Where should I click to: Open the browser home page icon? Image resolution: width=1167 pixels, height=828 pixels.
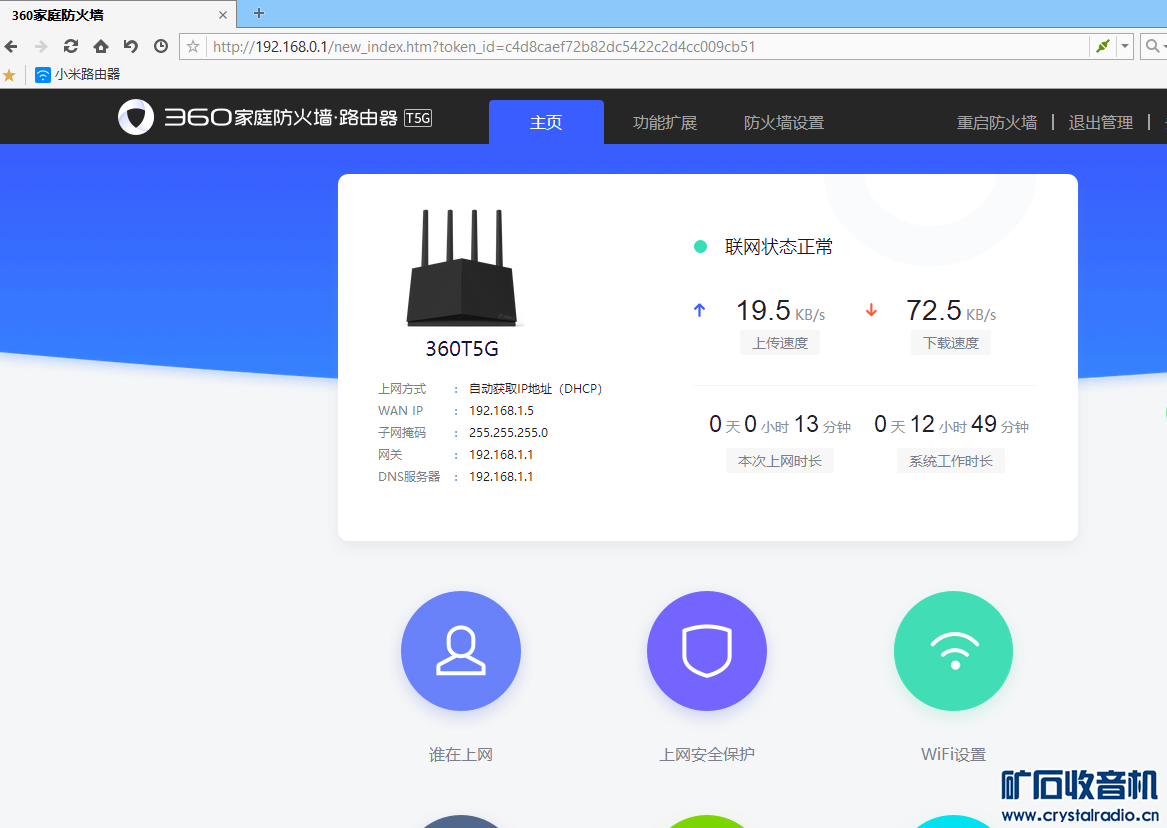(x=100, y=47)
